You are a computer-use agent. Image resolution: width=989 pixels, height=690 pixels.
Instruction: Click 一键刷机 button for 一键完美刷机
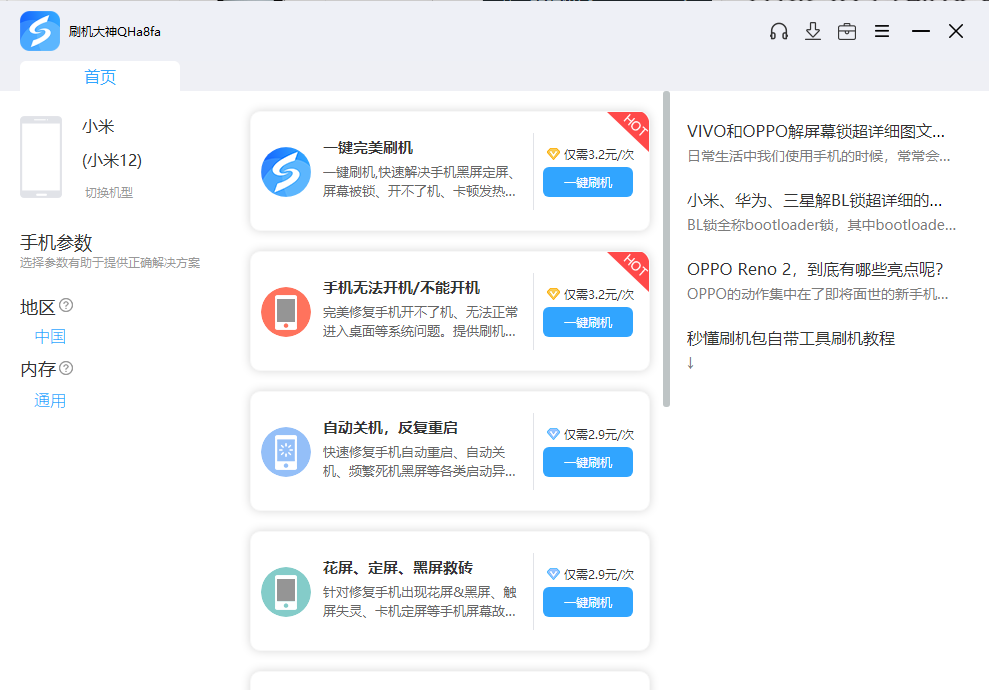[588, 182]
